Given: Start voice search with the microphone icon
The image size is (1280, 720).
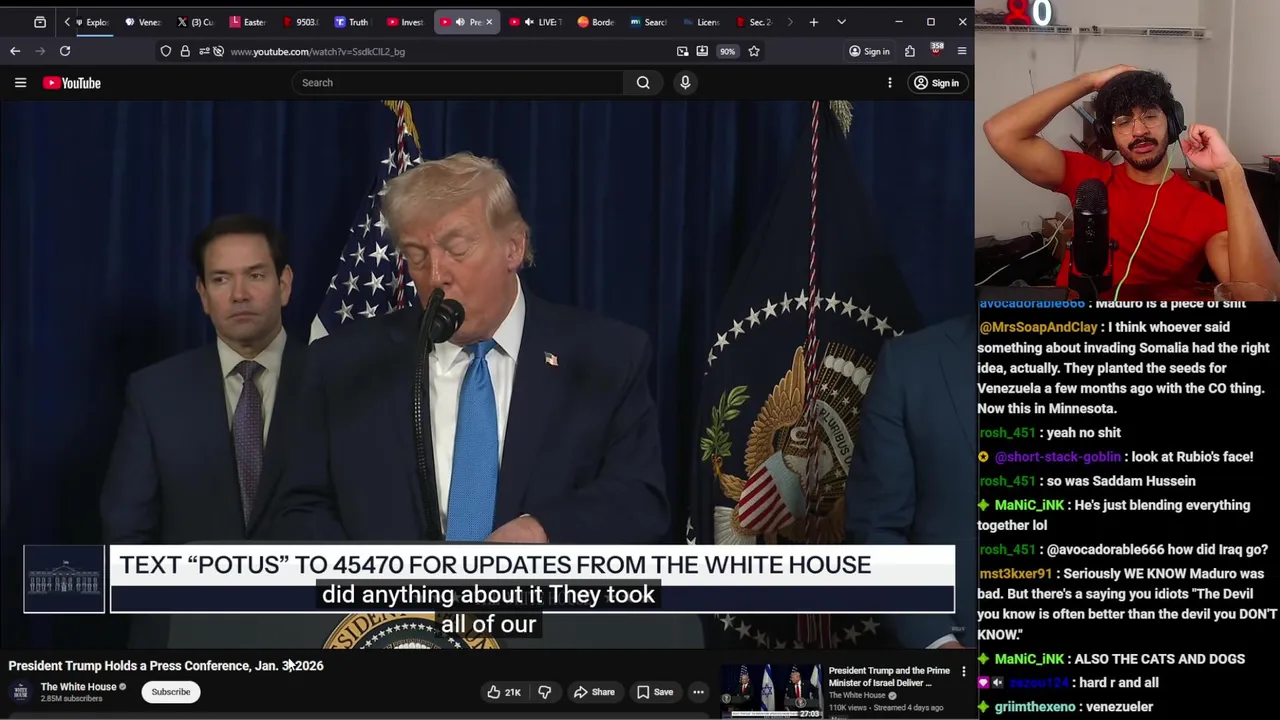Looking at the screenshot, I should point(685,83).
